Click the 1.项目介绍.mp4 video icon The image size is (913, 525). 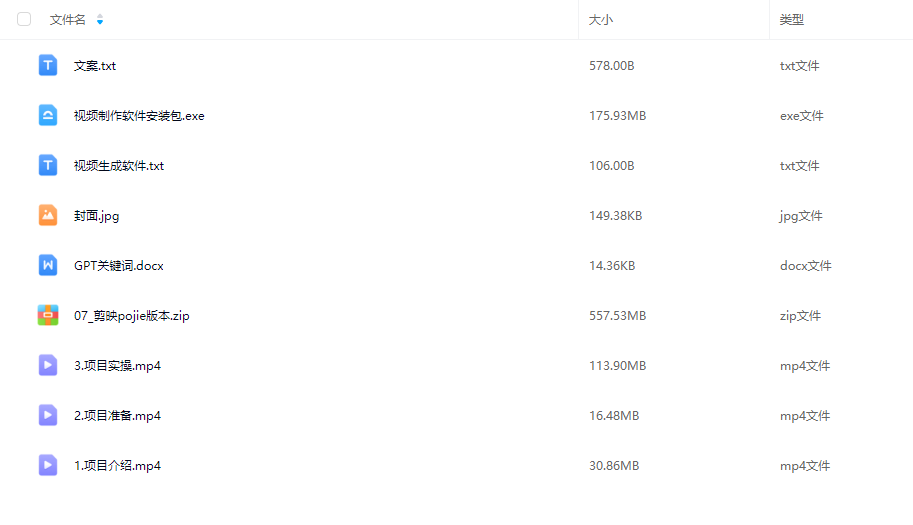point(48,466)
